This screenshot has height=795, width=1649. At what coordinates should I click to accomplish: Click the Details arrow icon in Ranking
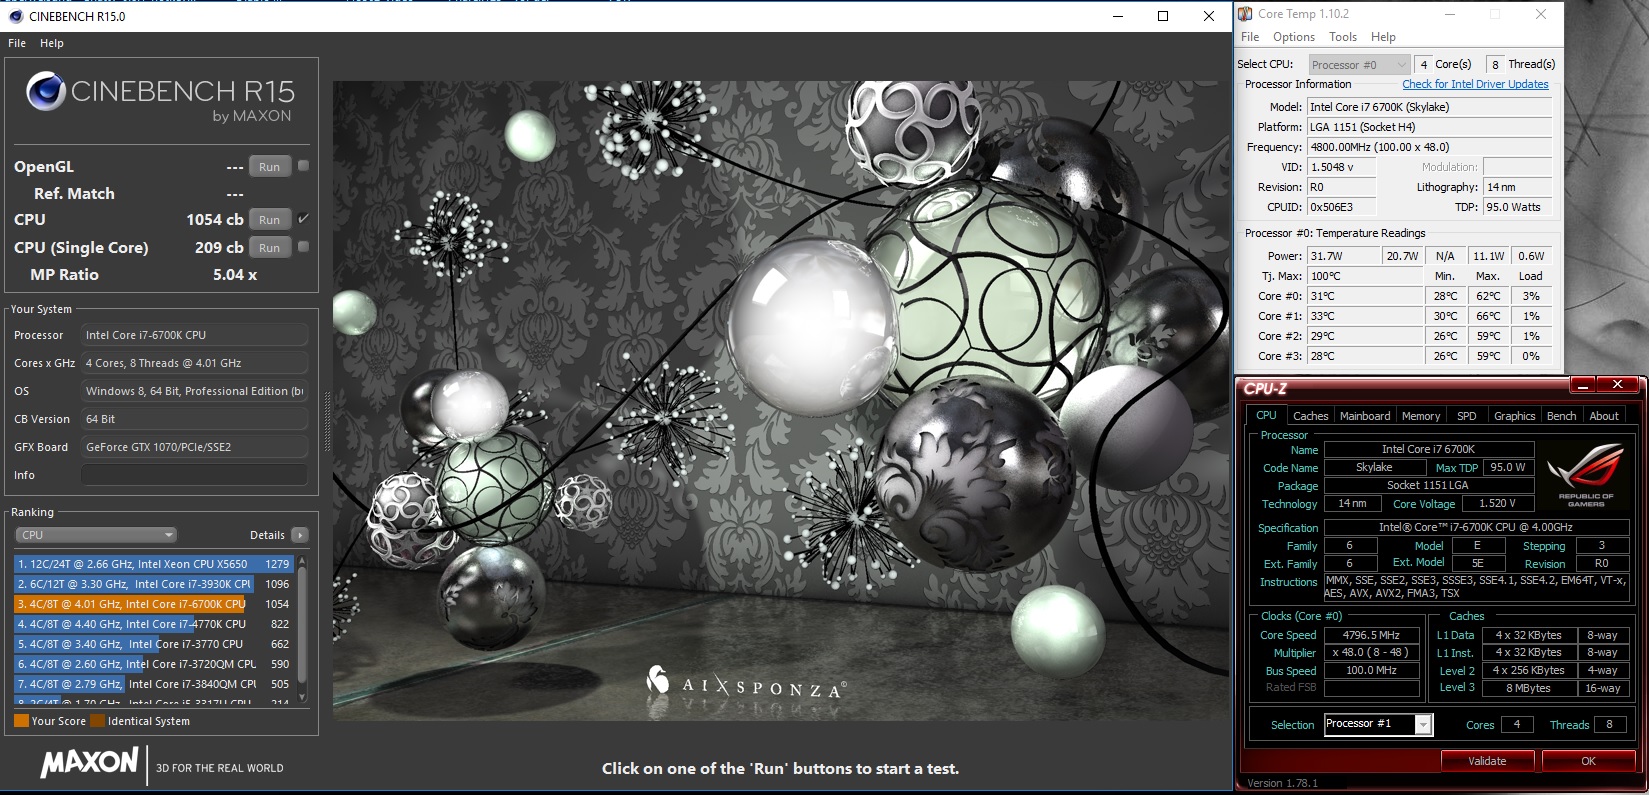(299, 535)
